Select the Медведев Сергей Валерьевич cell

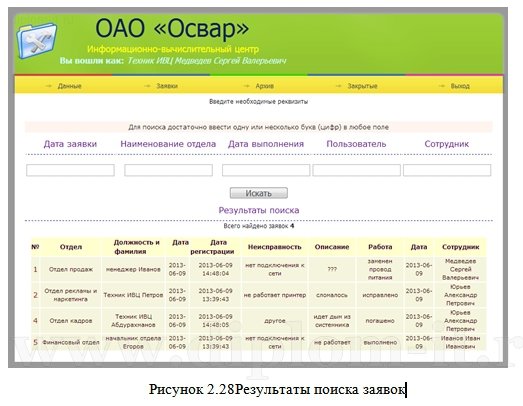pos(460,269)
